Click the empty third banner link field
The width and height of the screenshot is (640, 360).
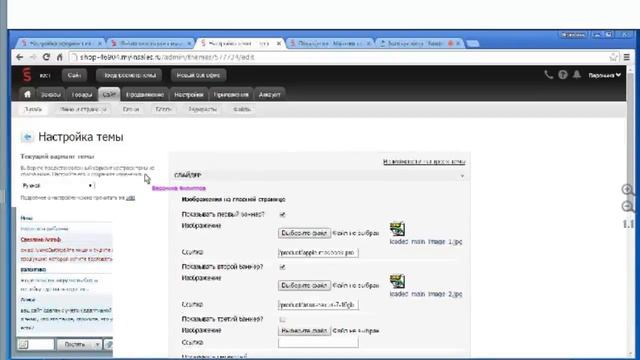[318, 343]
